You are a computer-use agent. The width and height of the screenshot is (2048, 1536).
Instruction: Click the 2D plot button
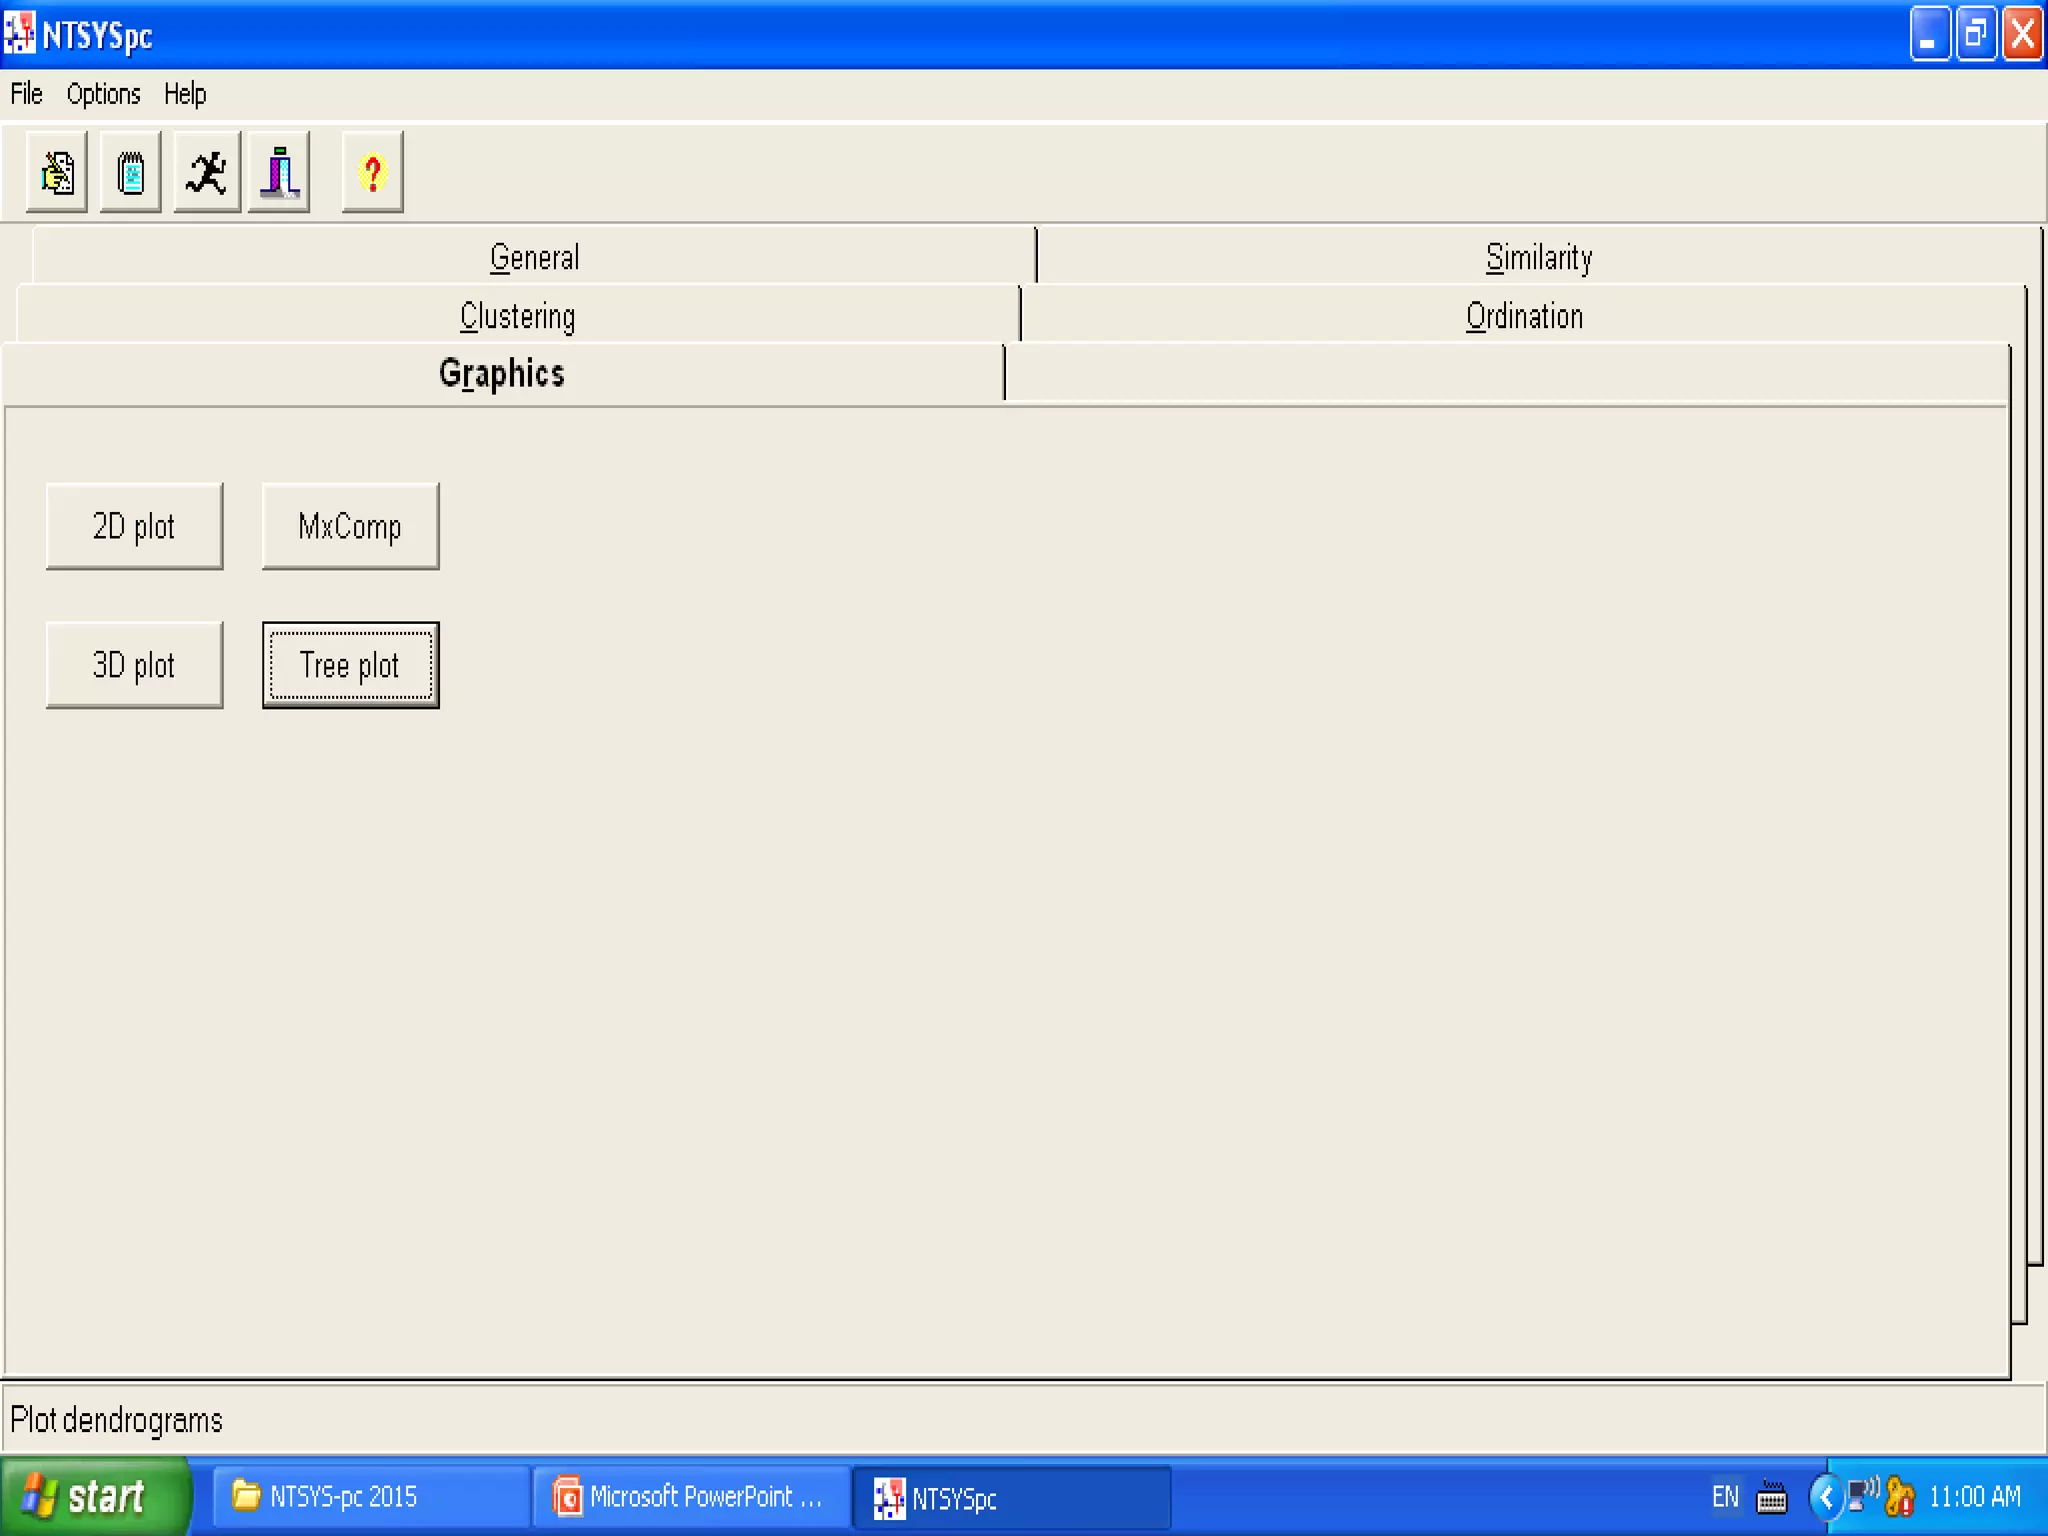pyautogui.click(x=134, y=527)
